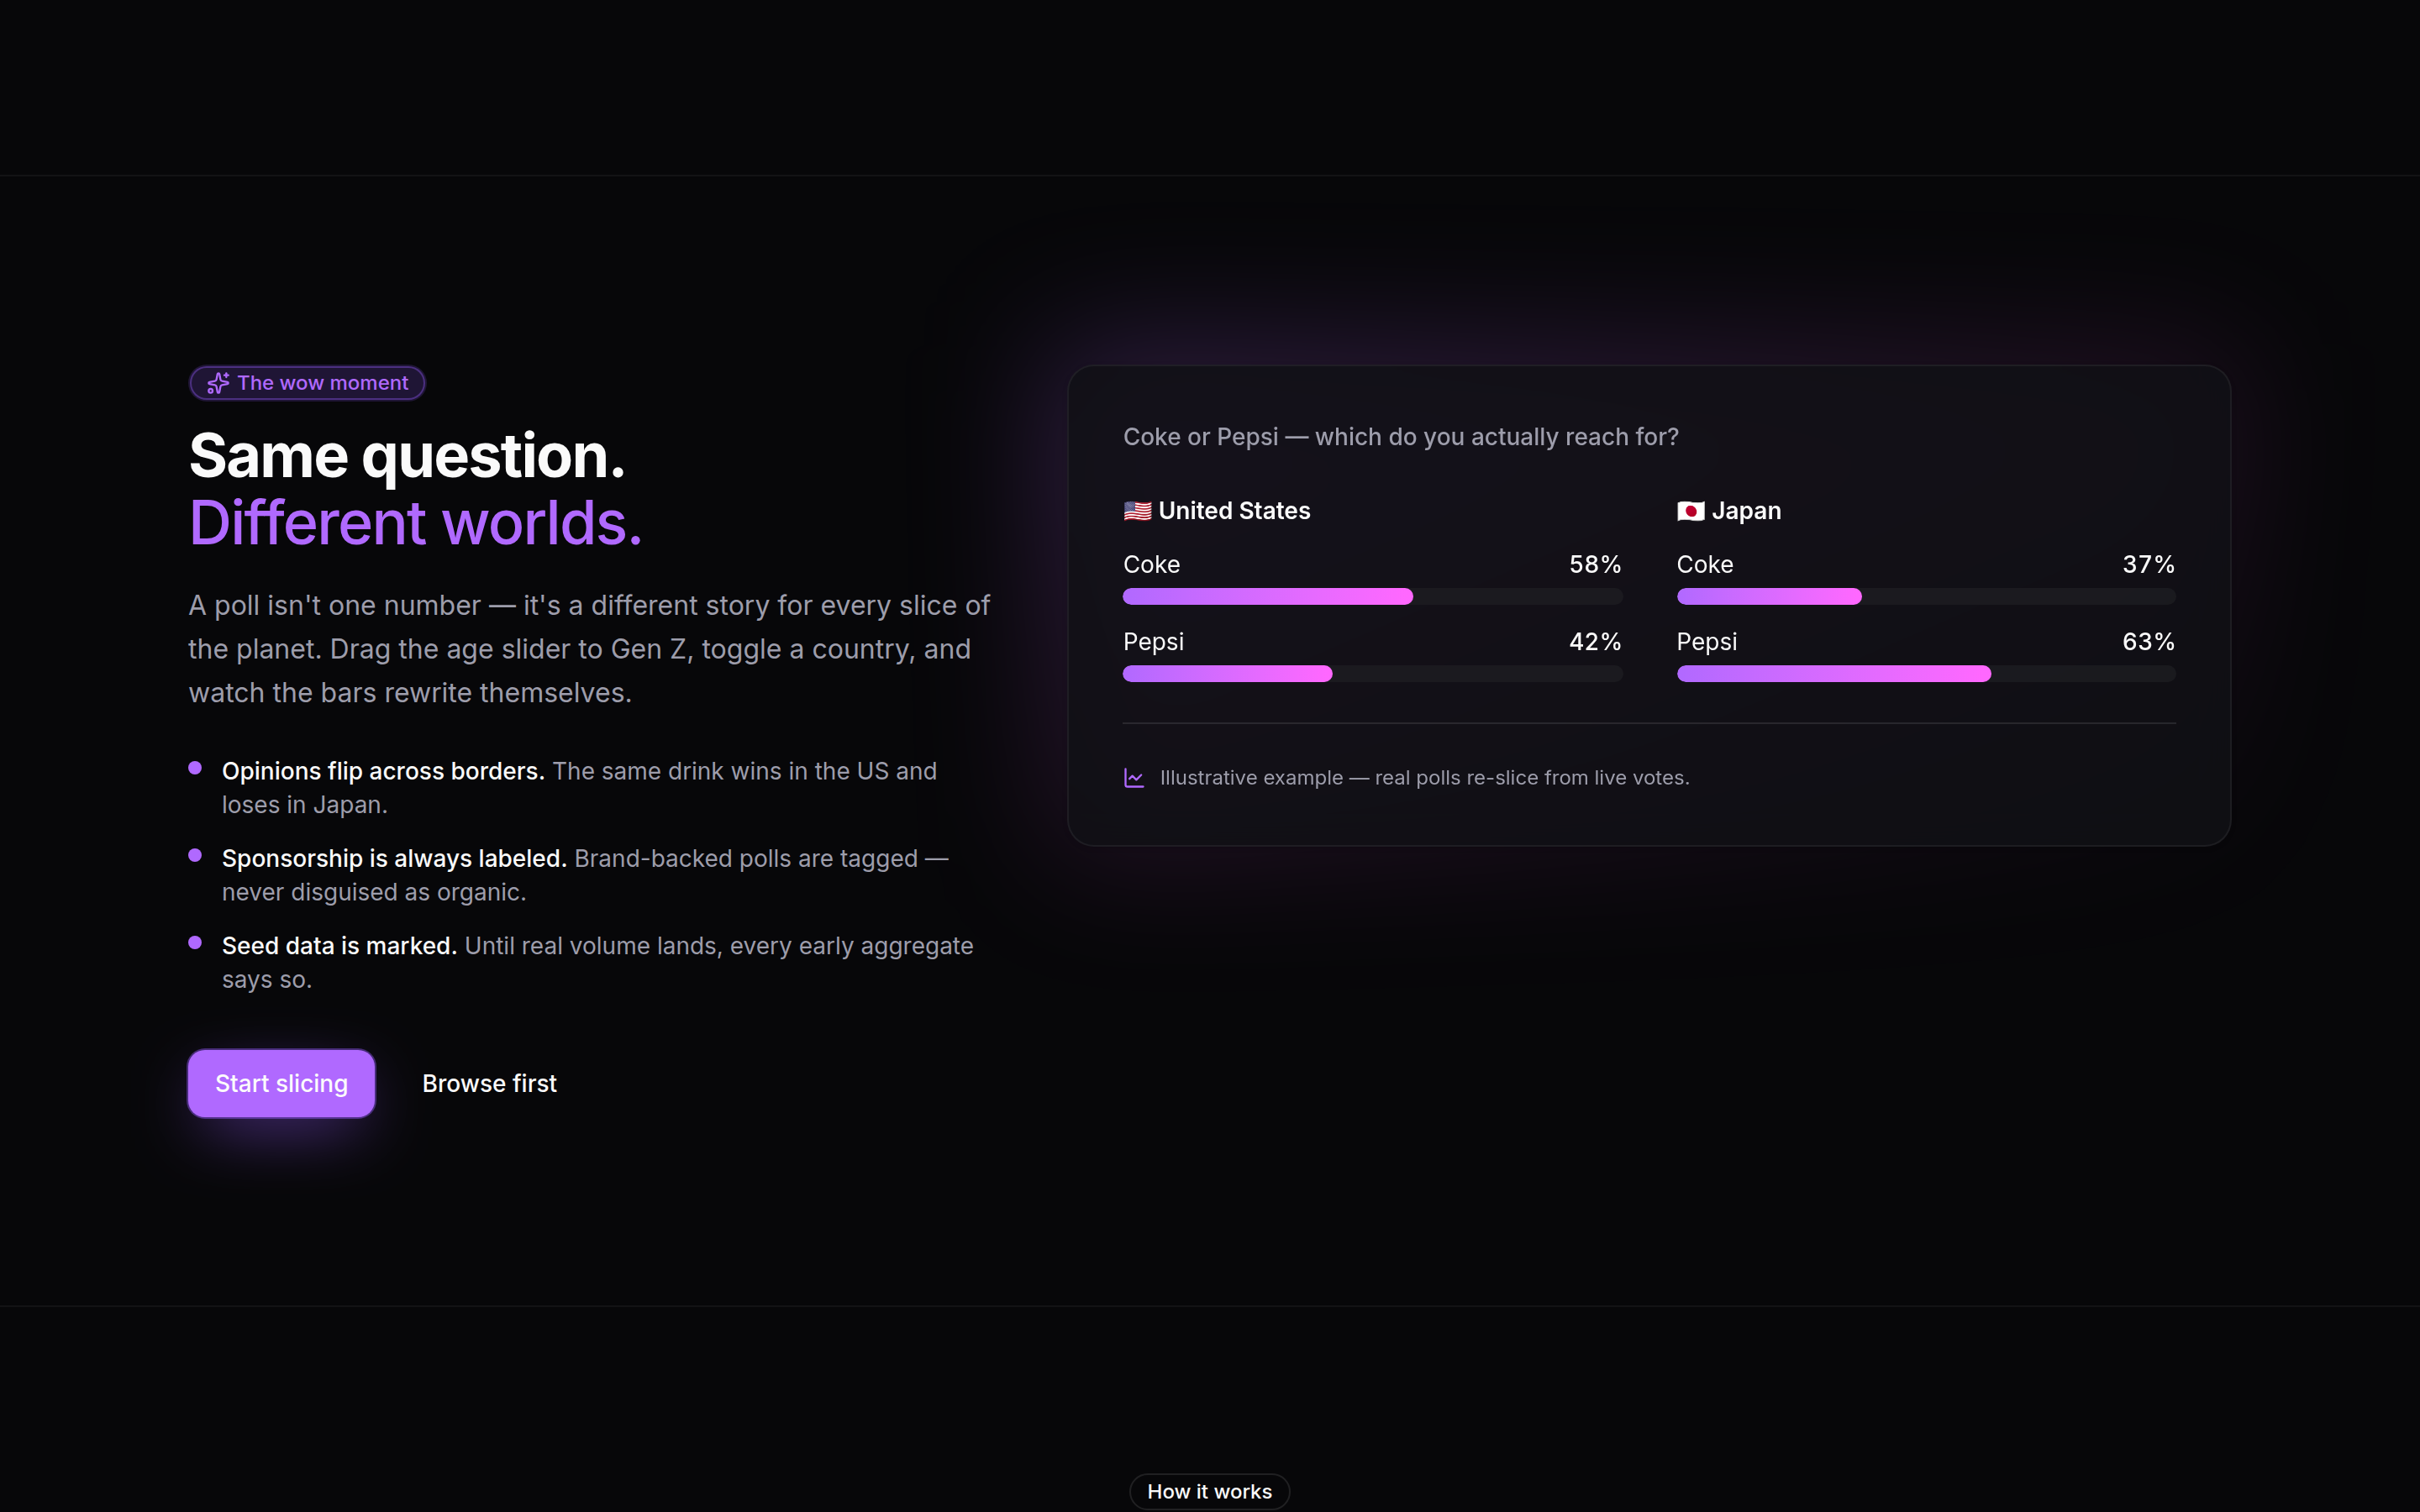This screenshot has width=2420, height=1512.
Task: Click the Start slicing button
Action: [x=281, y=1083]
